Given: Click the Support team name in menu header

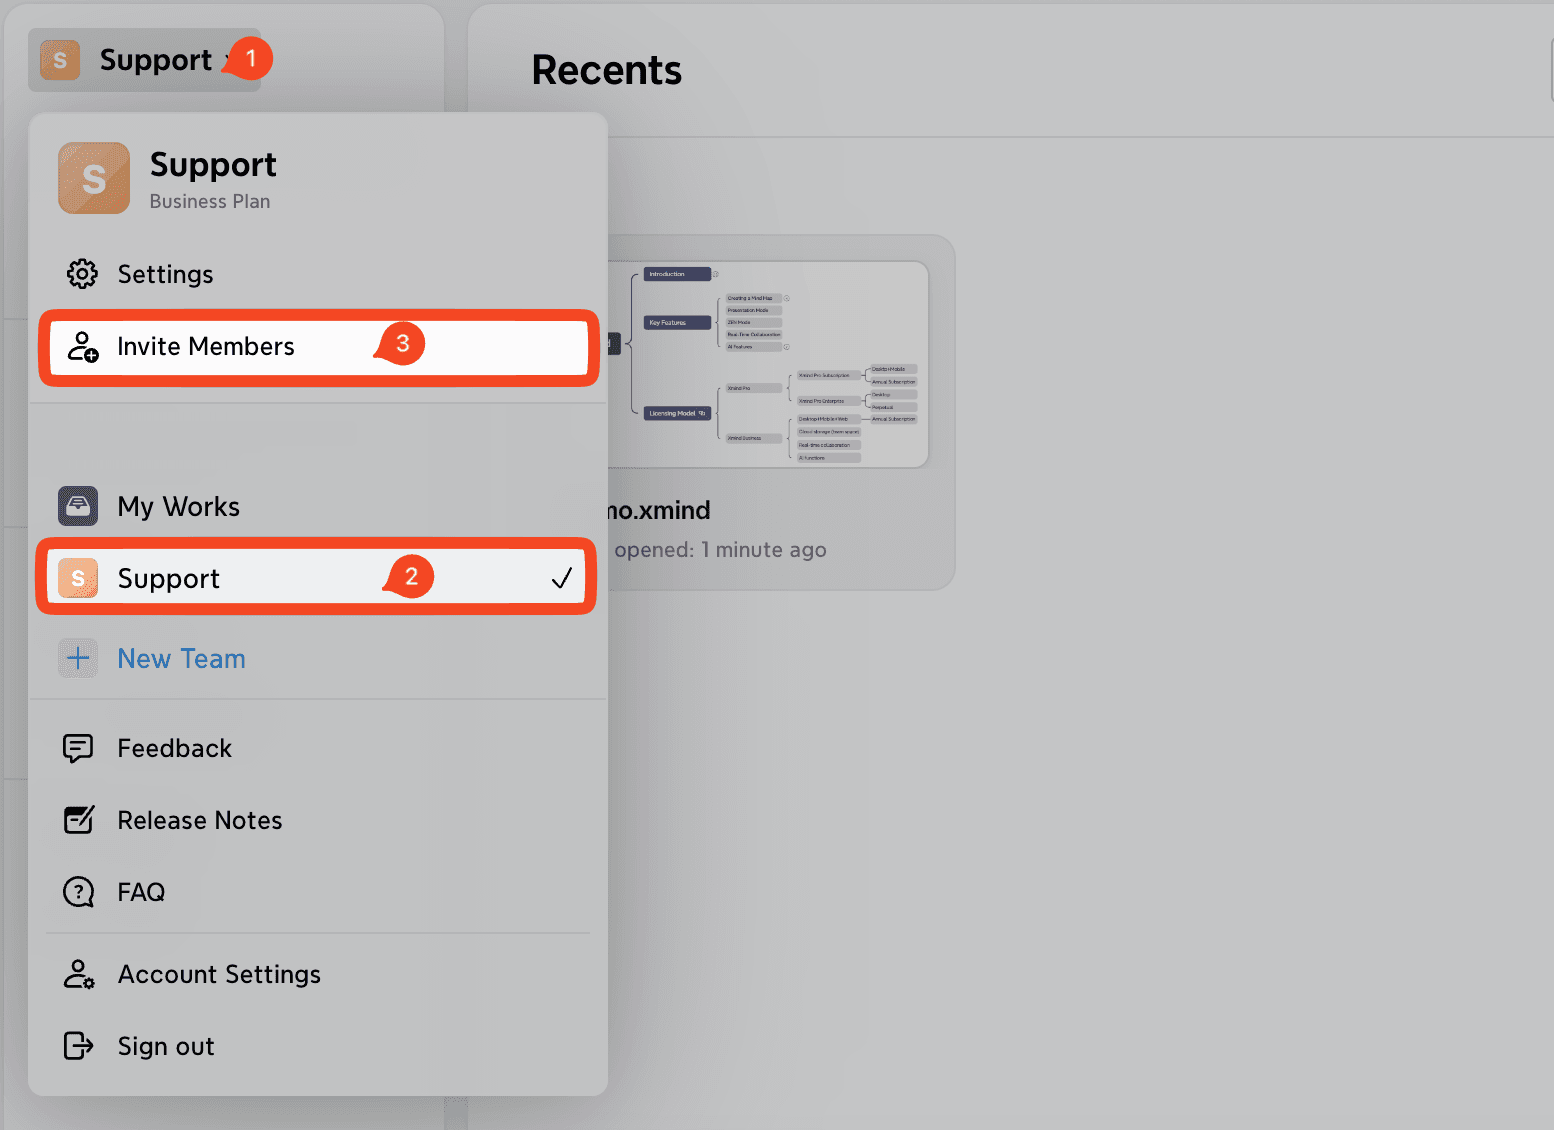Looking at the screenshot, I should [213, 164].
